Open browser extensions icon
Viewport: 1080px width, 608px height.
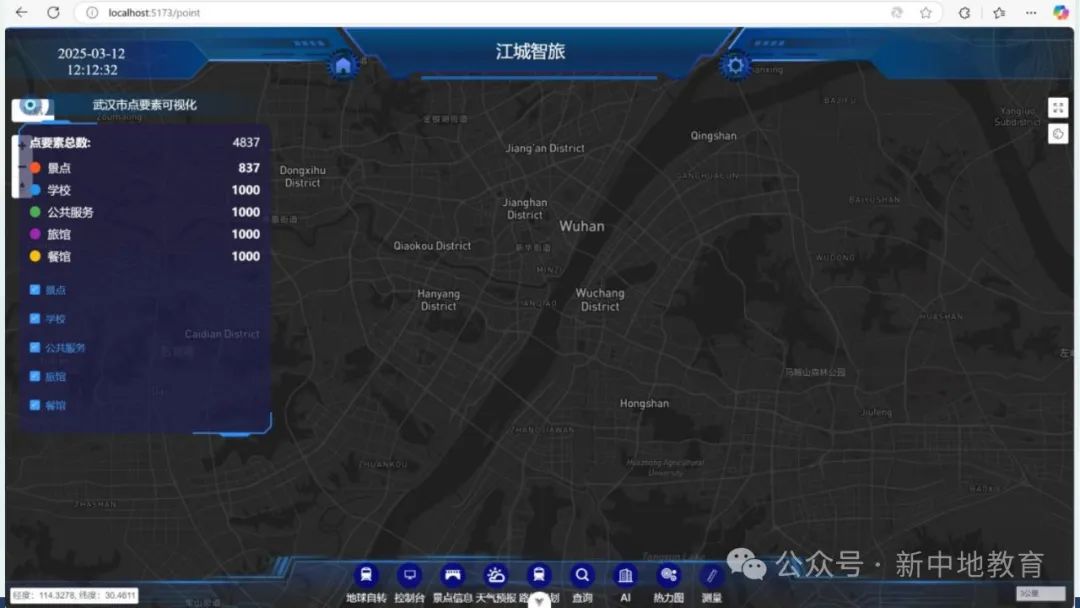coord(964,12)
